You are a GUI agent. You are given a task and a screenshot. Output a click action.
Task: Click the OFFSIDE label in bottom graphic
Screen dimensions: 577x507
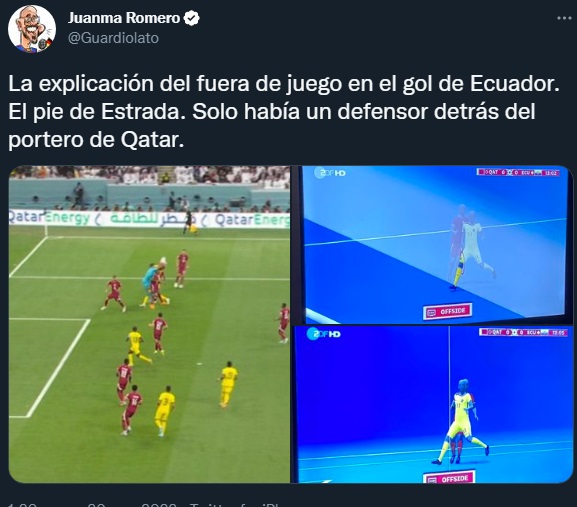click(x=449, y=479)
